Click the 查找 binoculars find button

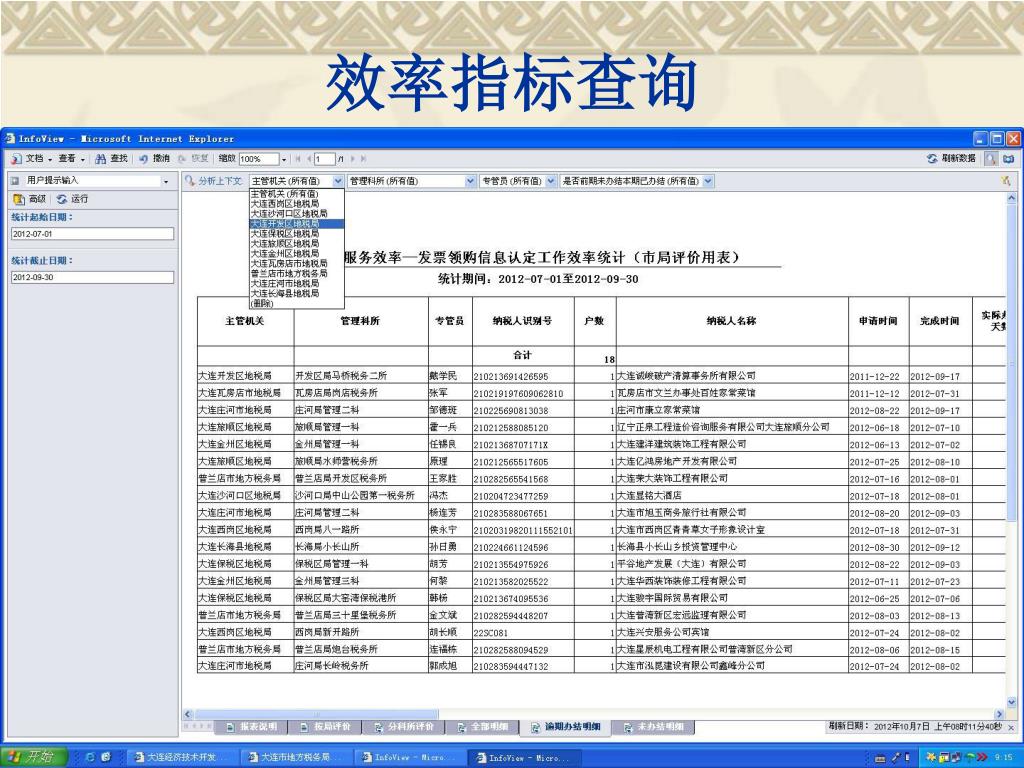[x=112, y=159]
